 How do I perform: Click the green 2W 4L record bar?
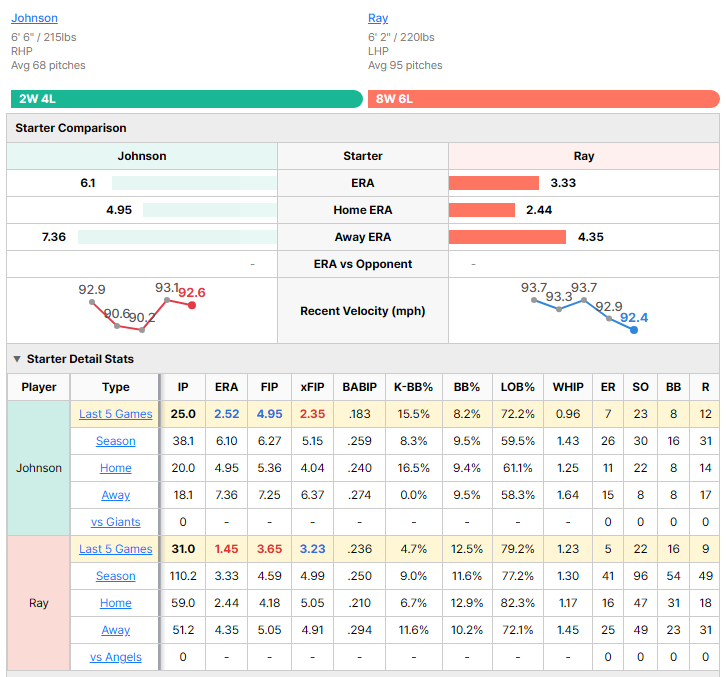[x=187, y=99]
